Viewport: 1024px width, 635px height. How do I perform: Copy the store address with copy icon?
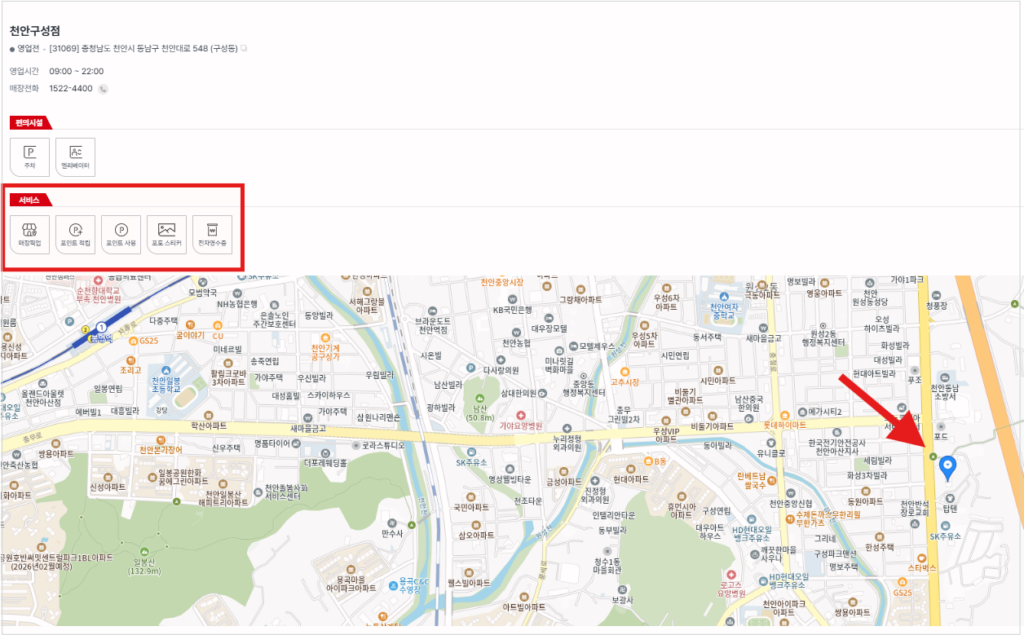[x=244, y=48]
